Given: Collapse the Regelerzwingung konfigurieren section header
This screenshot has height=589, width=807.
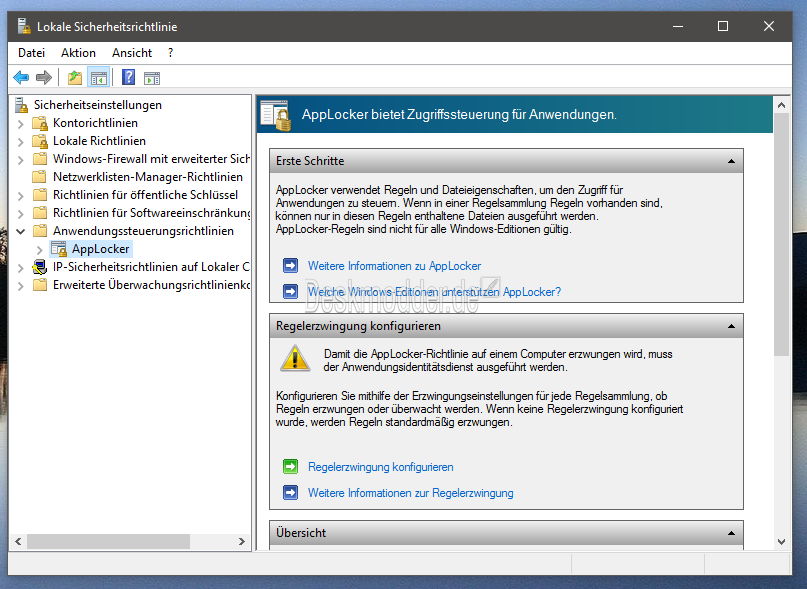Looking at the screenshot, I should tap(731, 326).
